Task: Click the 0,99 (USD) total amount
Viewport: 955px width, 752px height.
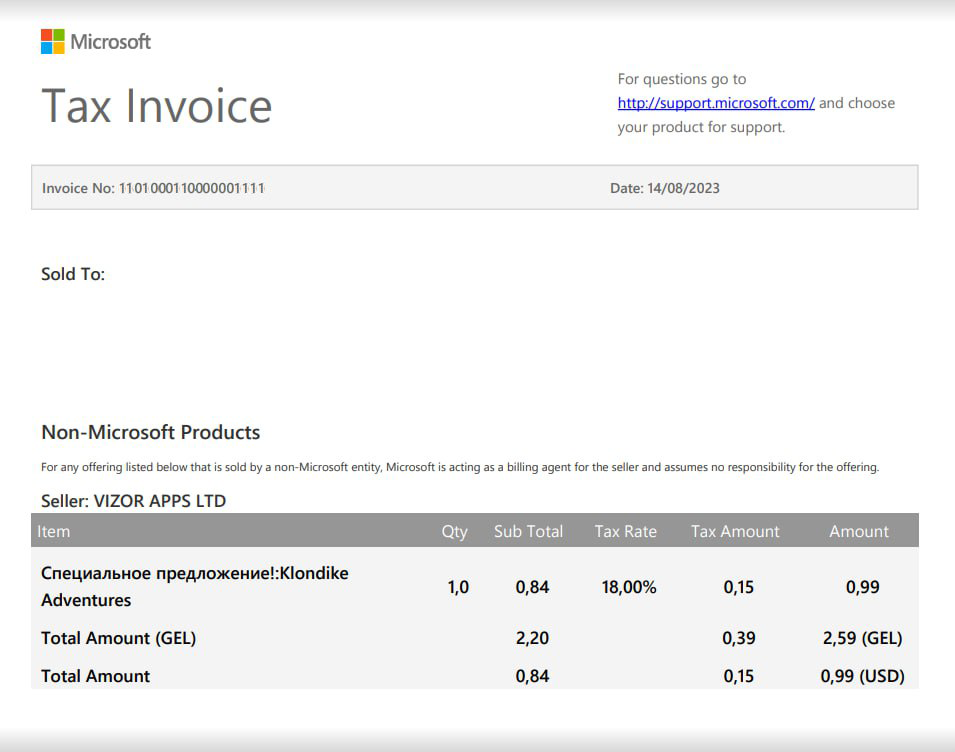Action: [x=861, y=676]
